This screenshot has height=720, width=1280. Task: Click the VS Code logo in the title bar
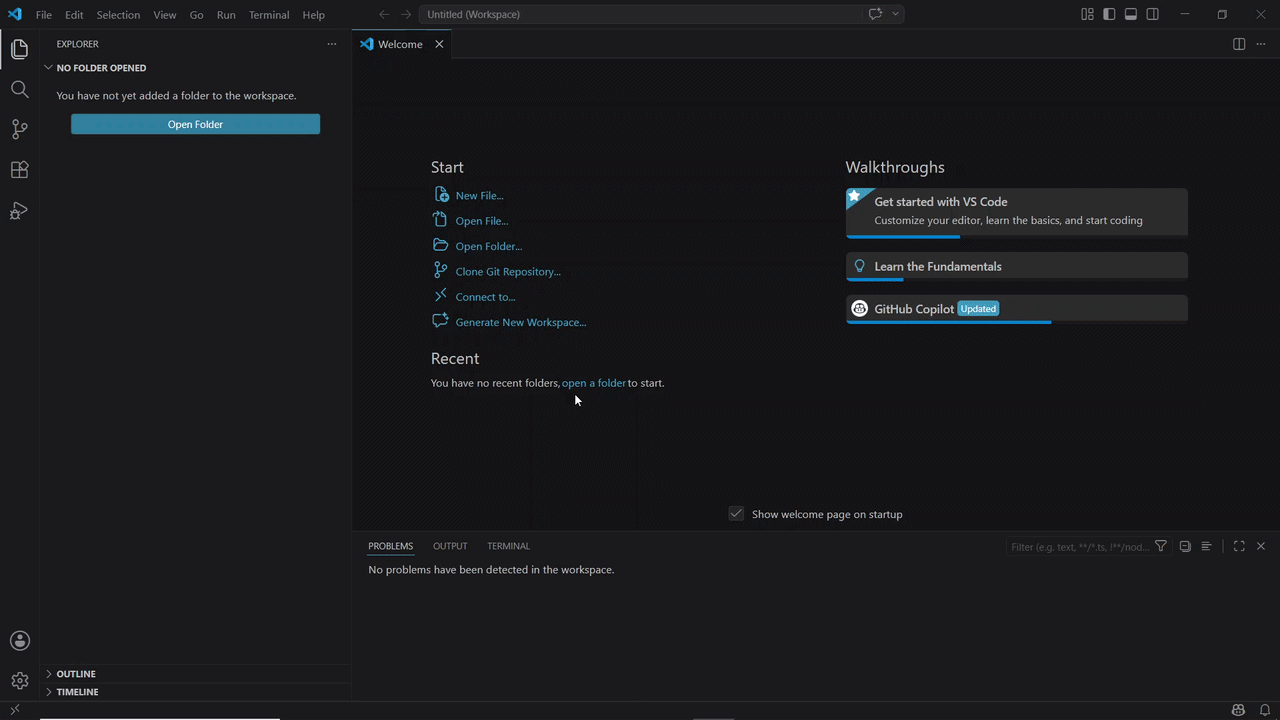click(14, 14)
